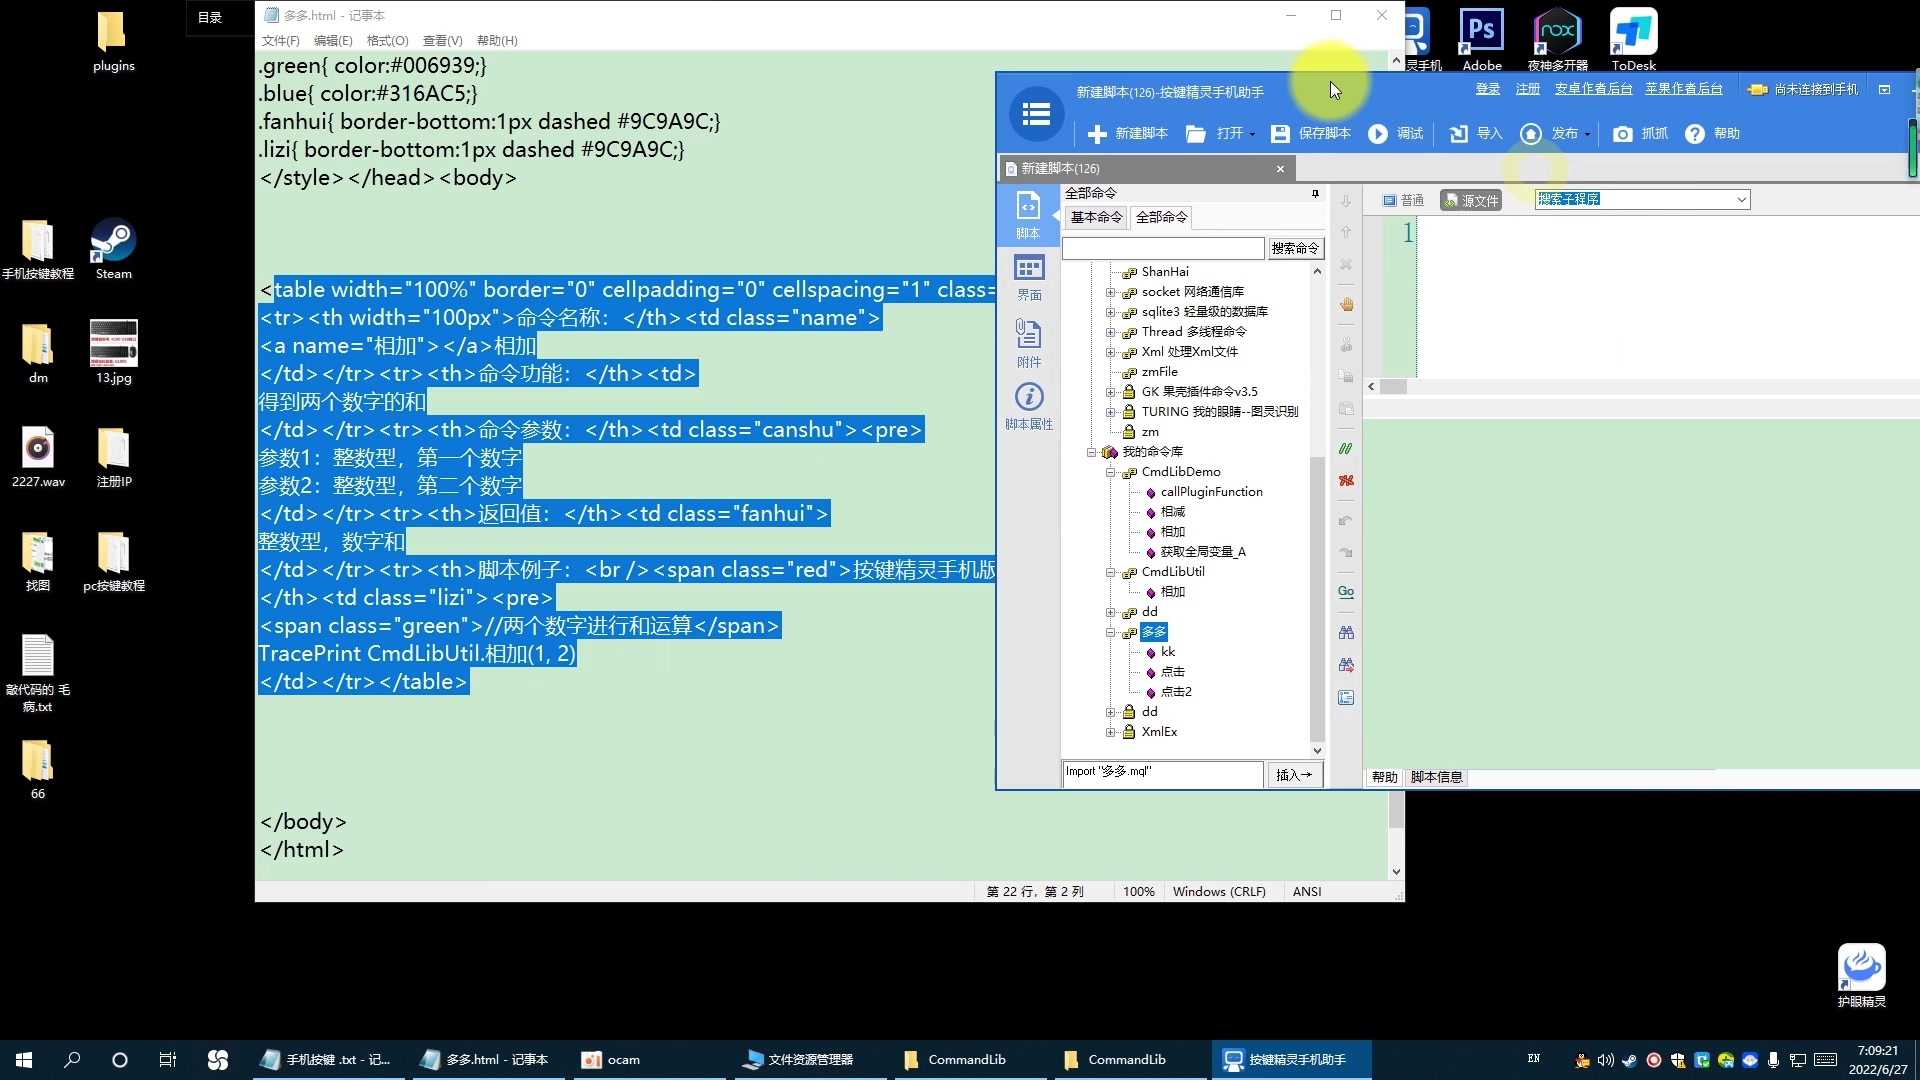This screenshot has height=1080, width=1920.
Task: Switch editor to 普通 view mode
Action: [1403, 200]
